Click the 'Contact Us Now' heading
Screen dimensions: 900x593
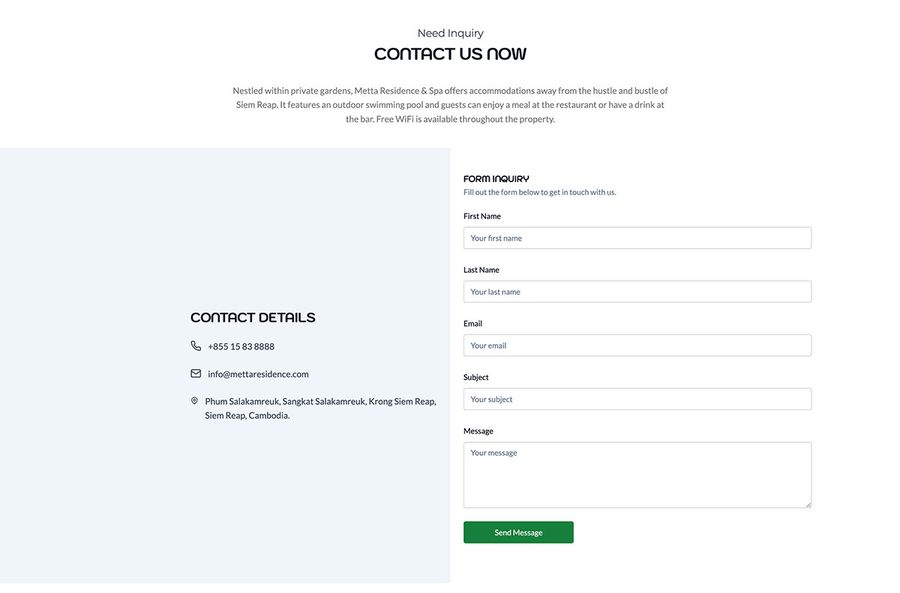point(450,54)
